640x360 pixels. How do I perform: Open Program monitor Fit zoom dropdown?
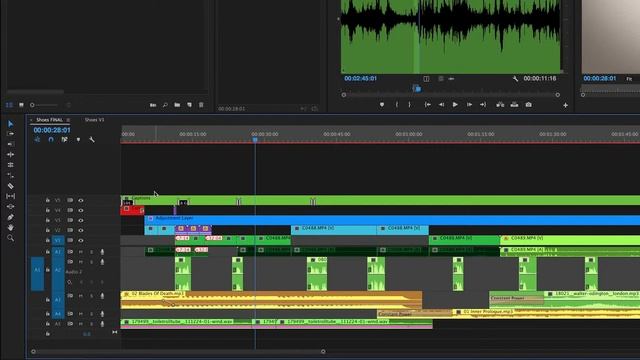point(629,79)
